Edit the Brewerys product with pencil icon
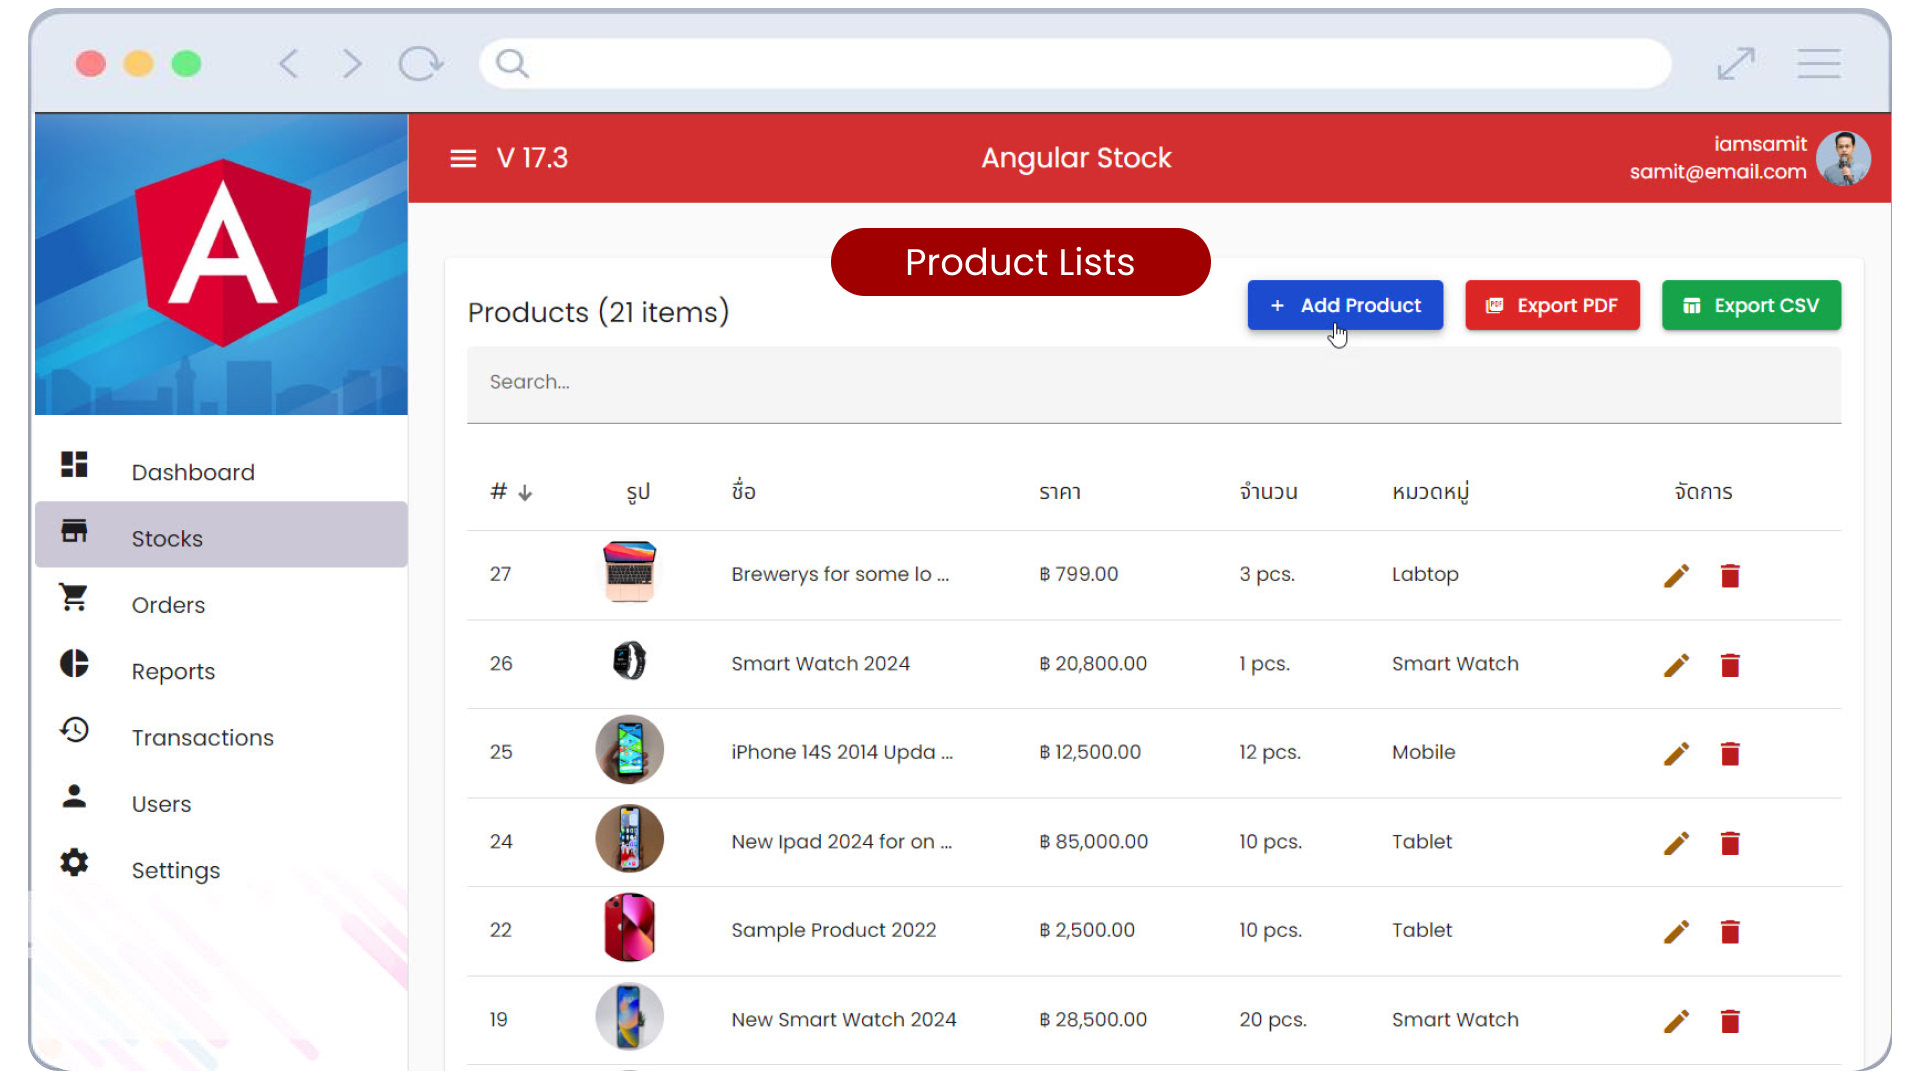 [1677, 576]
